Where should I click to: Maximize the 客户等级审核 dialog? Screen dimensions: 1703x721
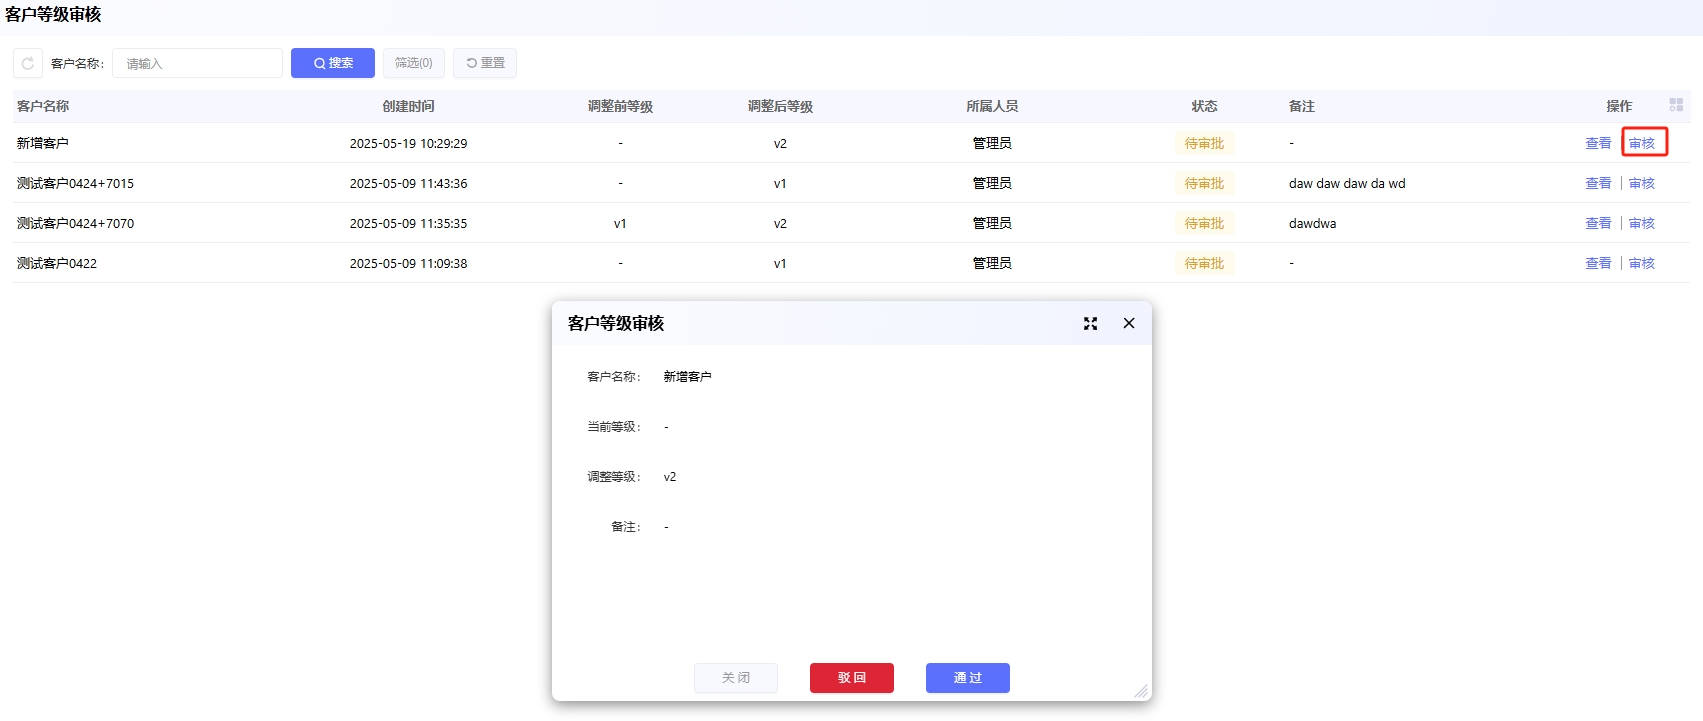point(1090,323)
